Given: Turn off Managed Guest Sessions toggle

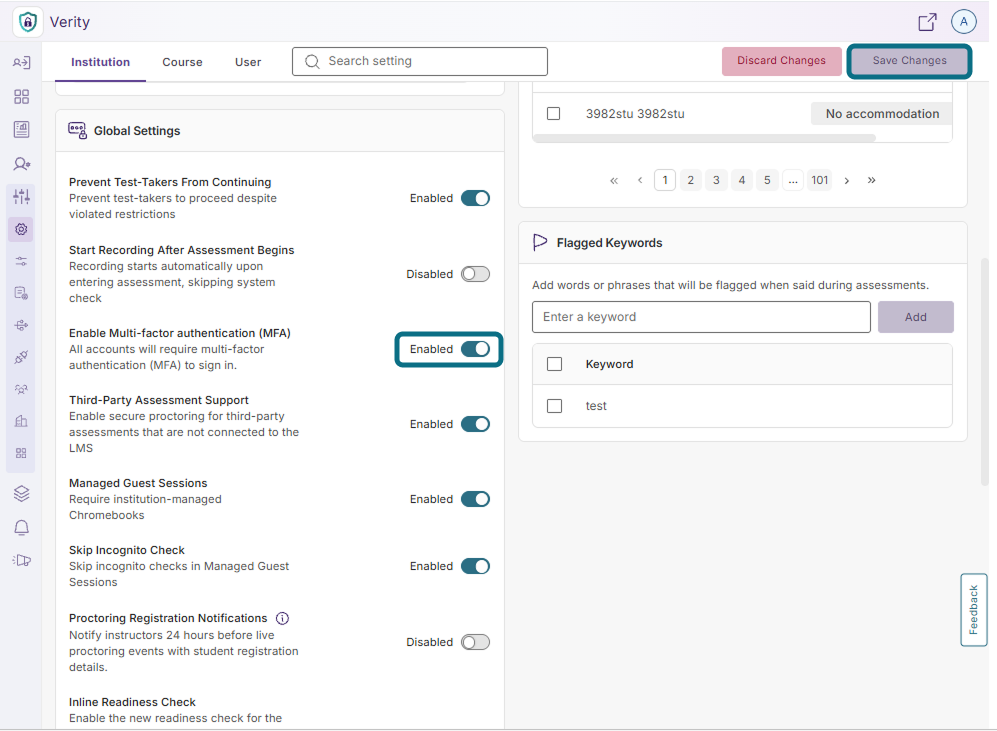Looking at the screenshot, I should click(475, 499).
